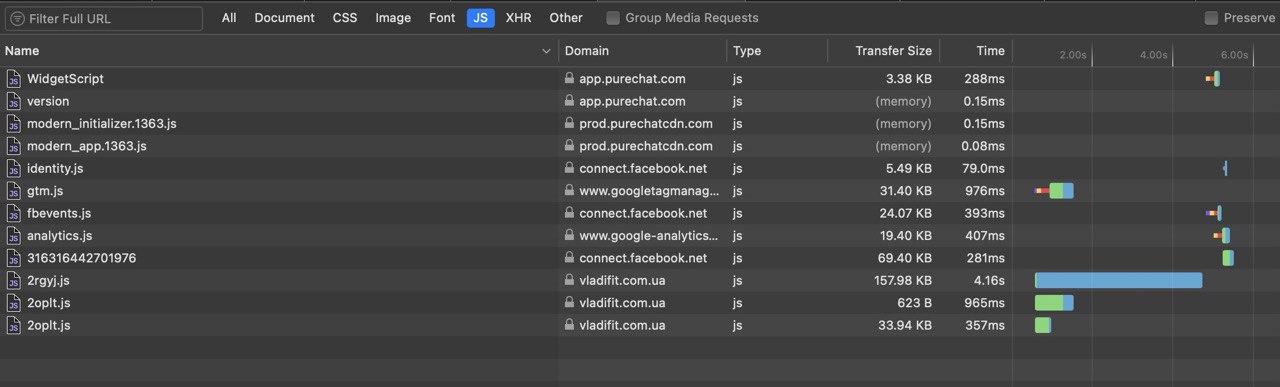Click JS icon for fbevents.js
The height and width of the screenshot is (387, 1280).
[14, 213]
